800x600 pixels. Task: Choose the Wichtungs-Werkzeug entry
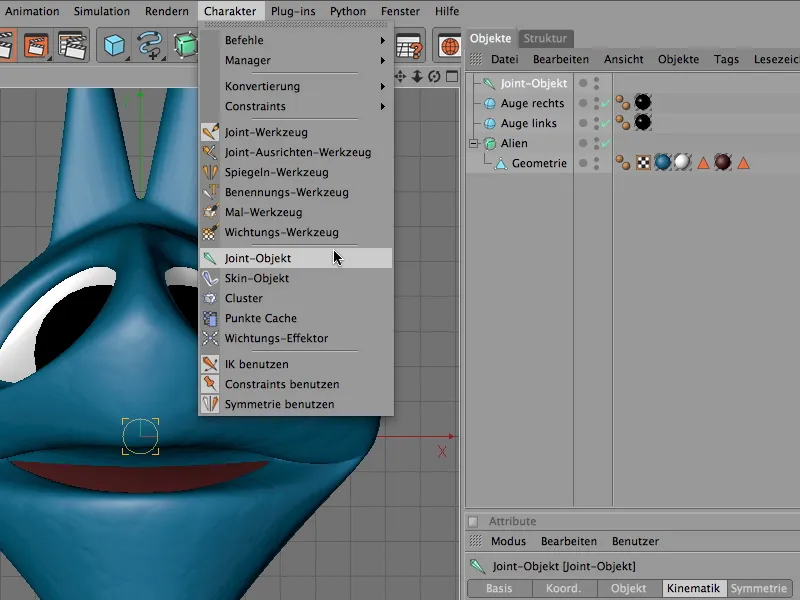point(296,232)
